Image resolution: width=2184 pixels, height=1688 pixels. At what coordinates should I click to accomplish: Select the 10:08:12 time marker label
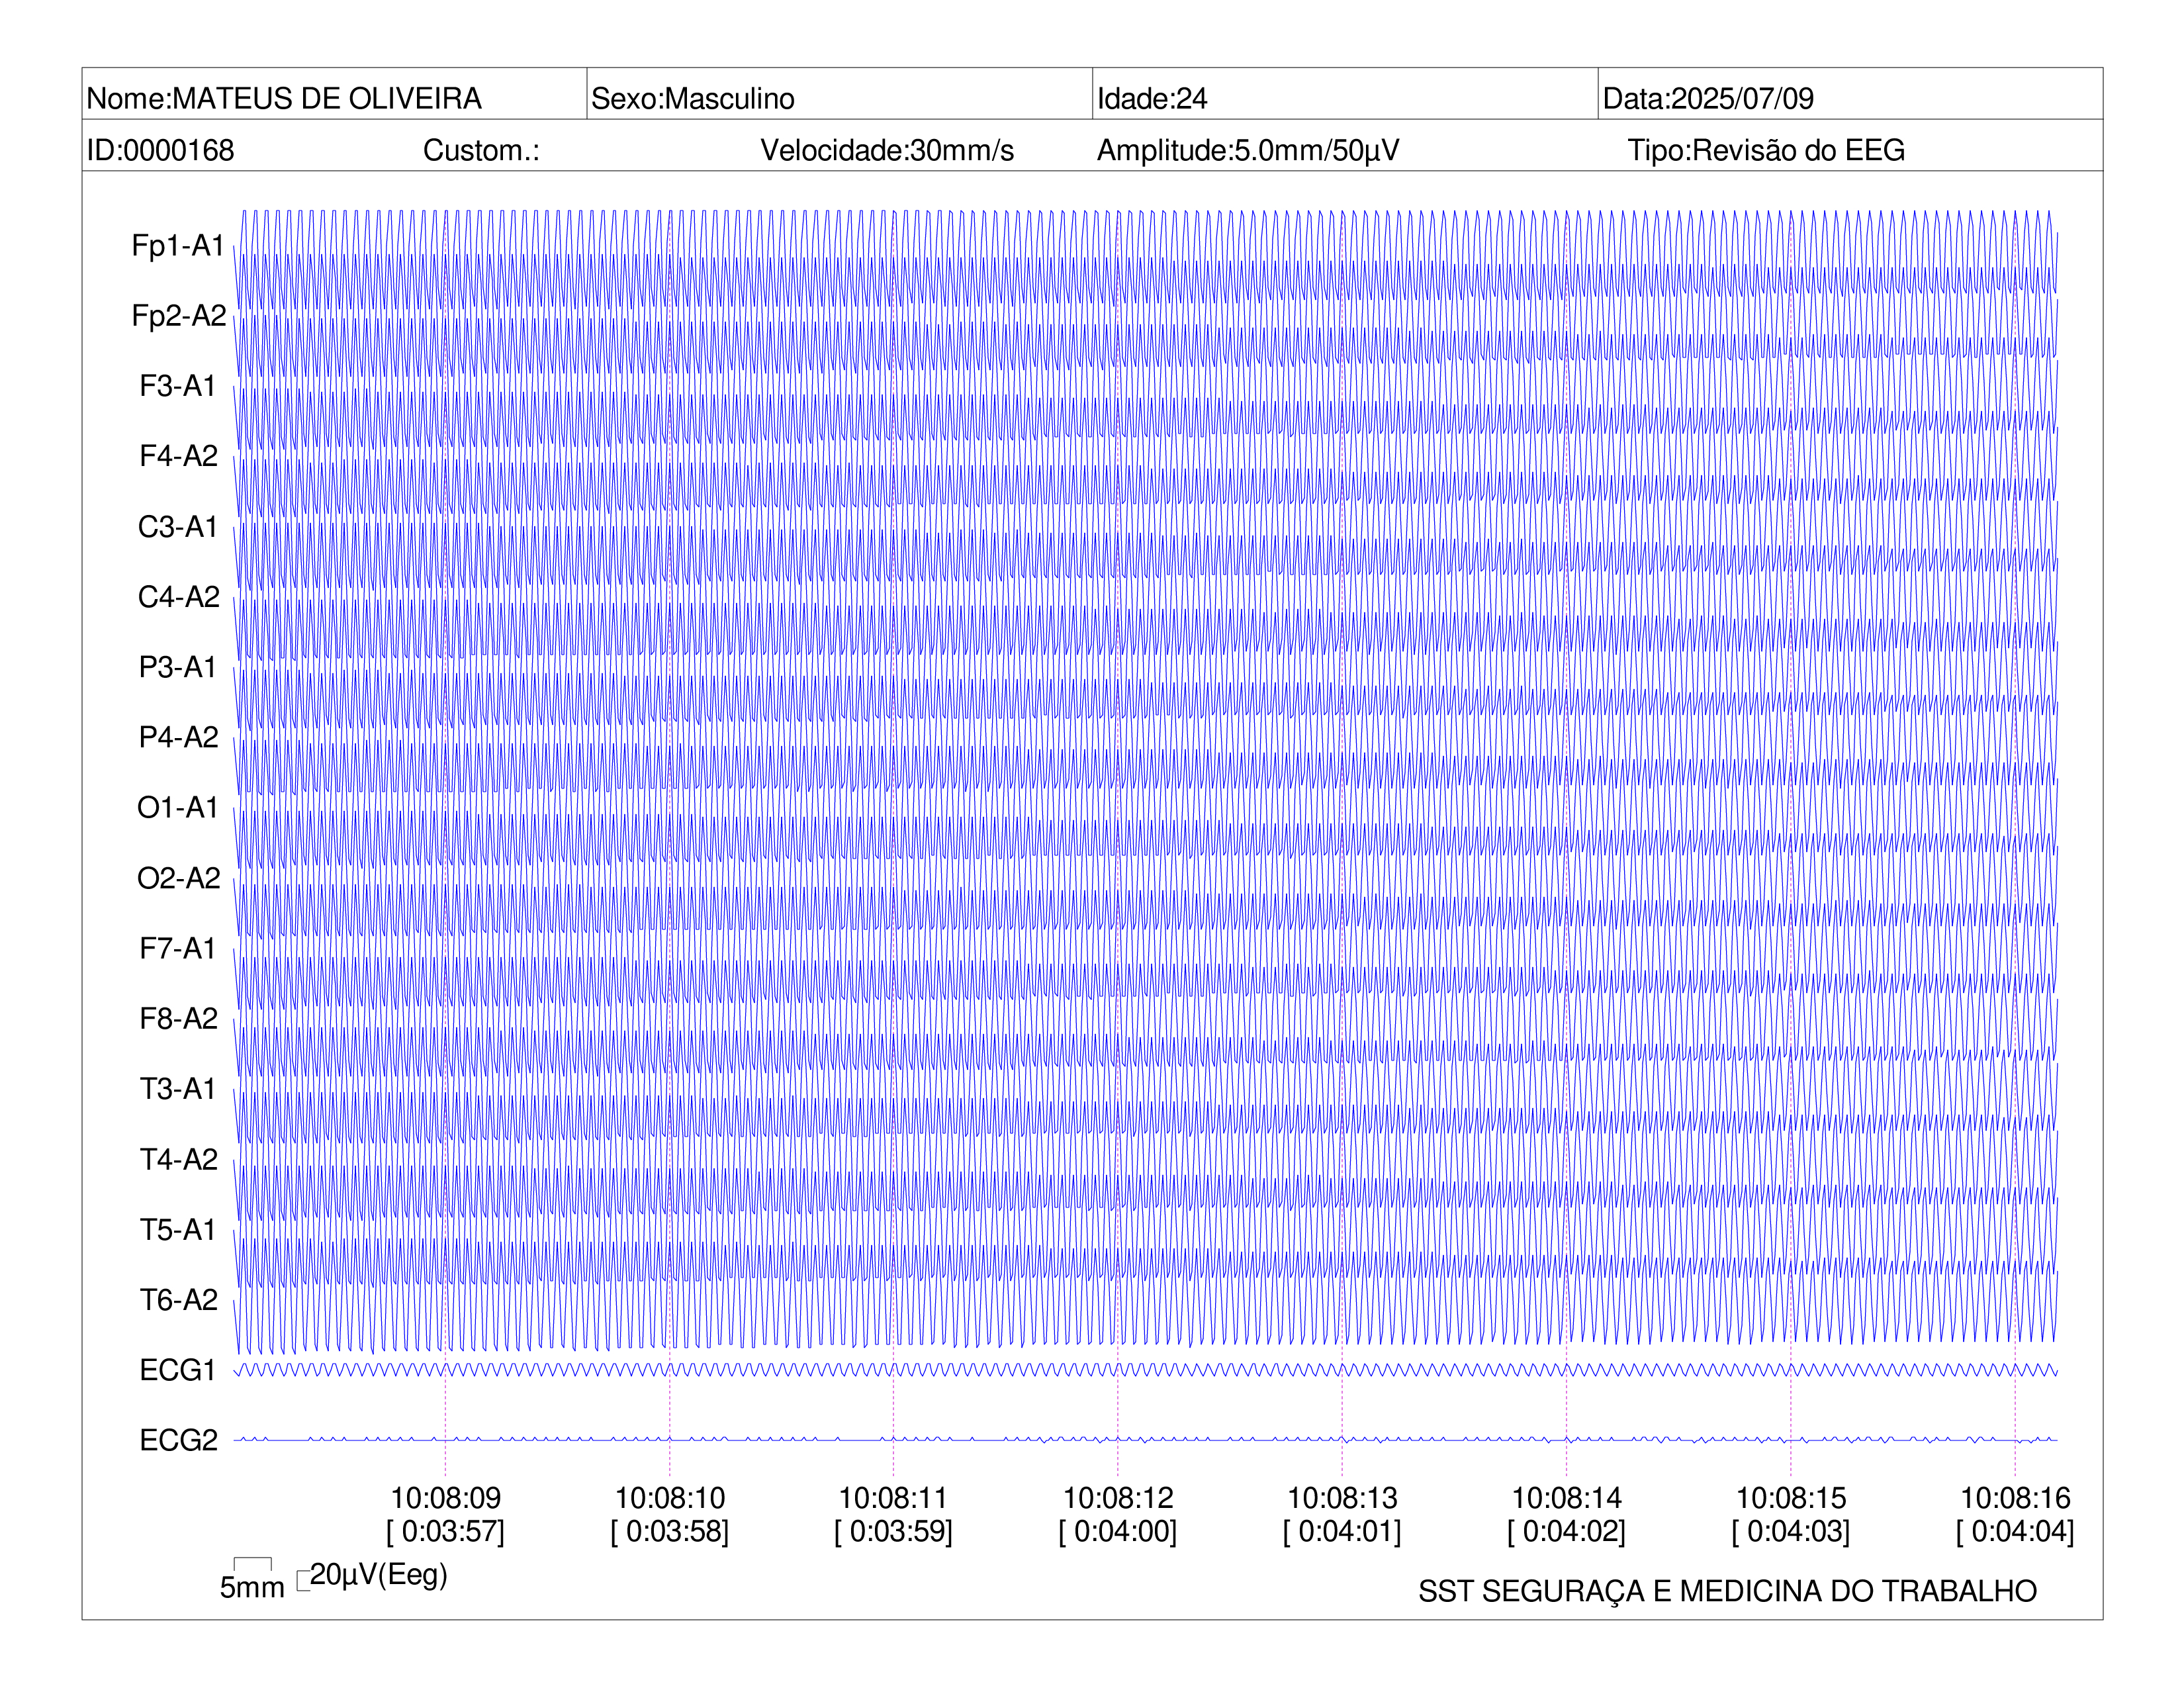coord(1118,1498)
